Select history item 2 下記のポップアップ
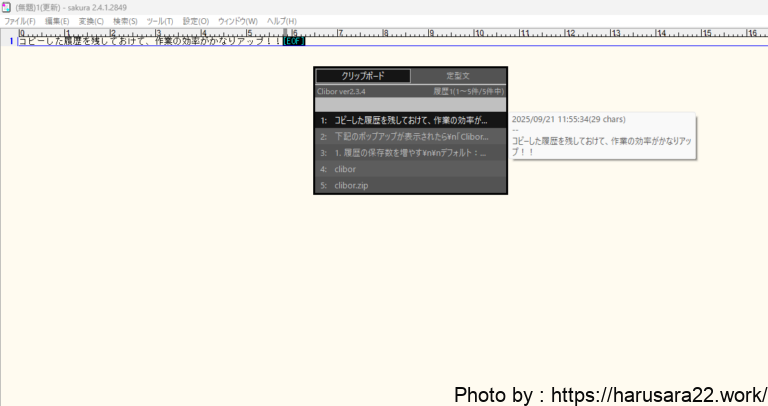Viewport: 768px width, 406px height. click(410, 136)
